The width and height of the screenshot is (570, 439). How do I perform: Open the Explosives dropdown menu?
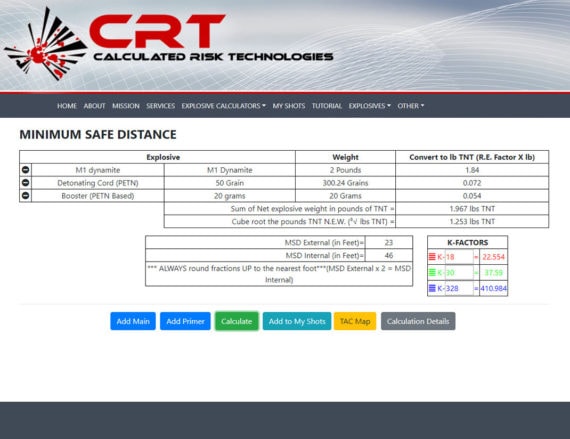[369, 106]
